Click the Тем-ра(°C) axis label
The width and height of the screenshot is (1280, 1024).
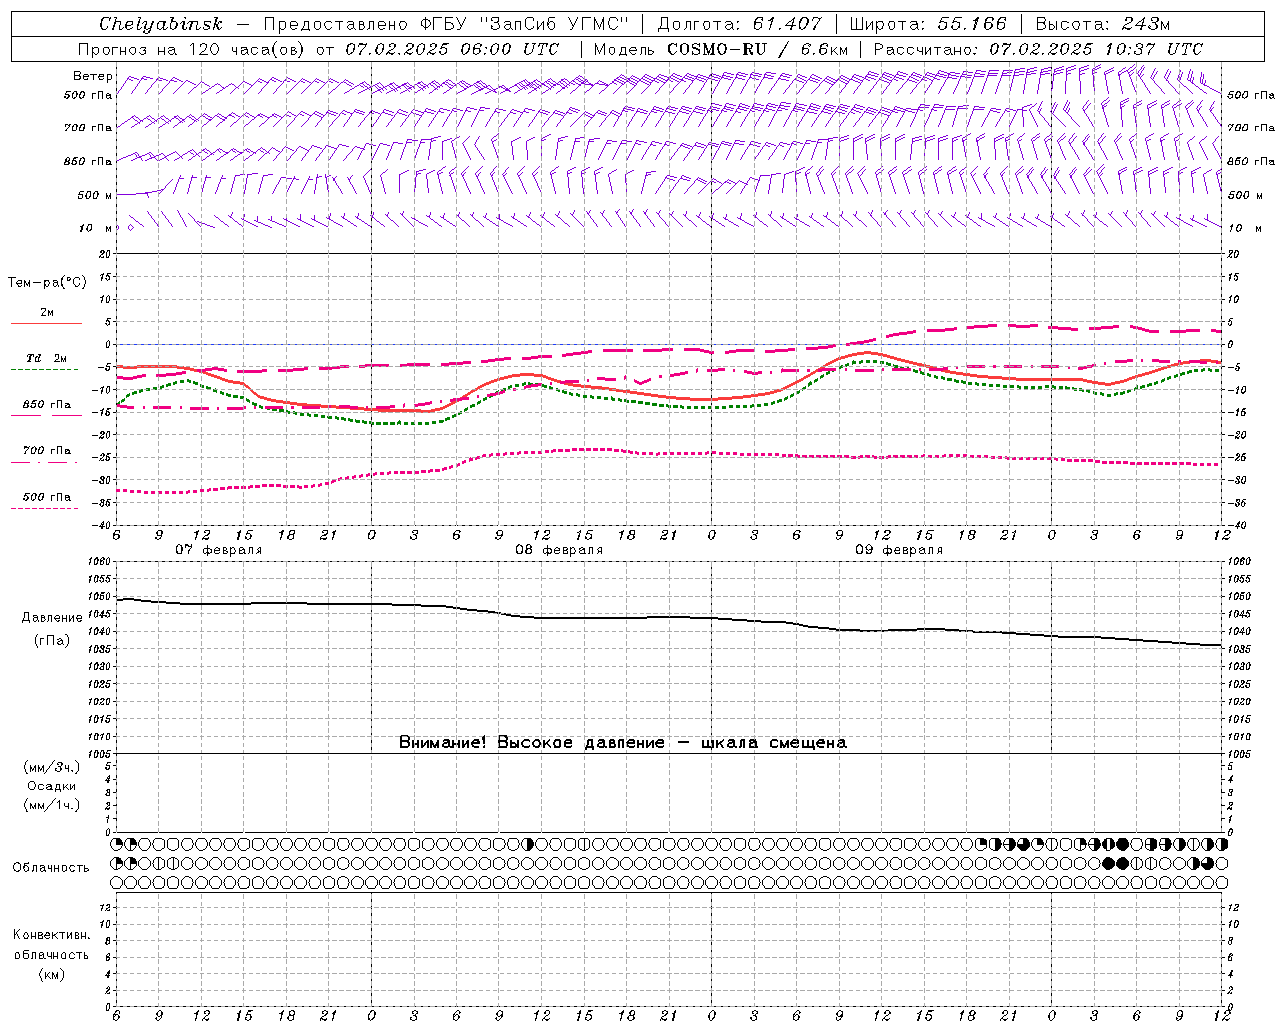coord(47,283)
